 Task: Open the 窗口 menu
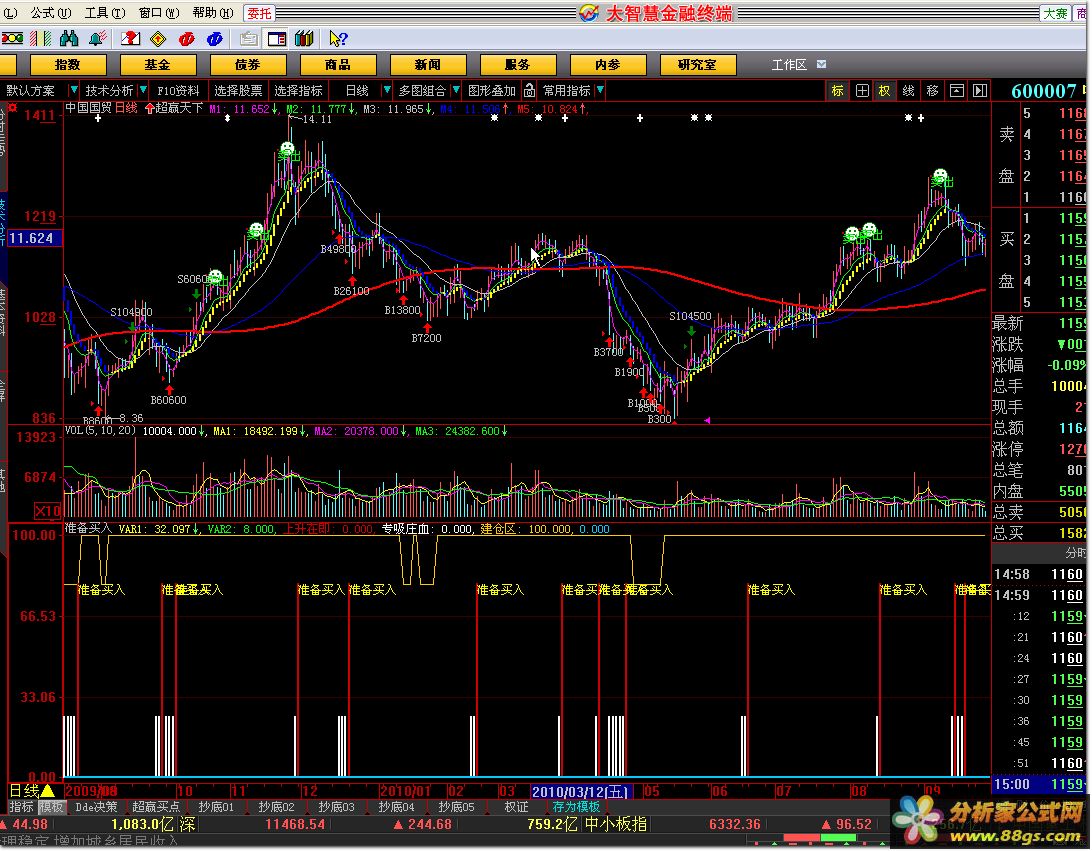(x=159, y=13)
